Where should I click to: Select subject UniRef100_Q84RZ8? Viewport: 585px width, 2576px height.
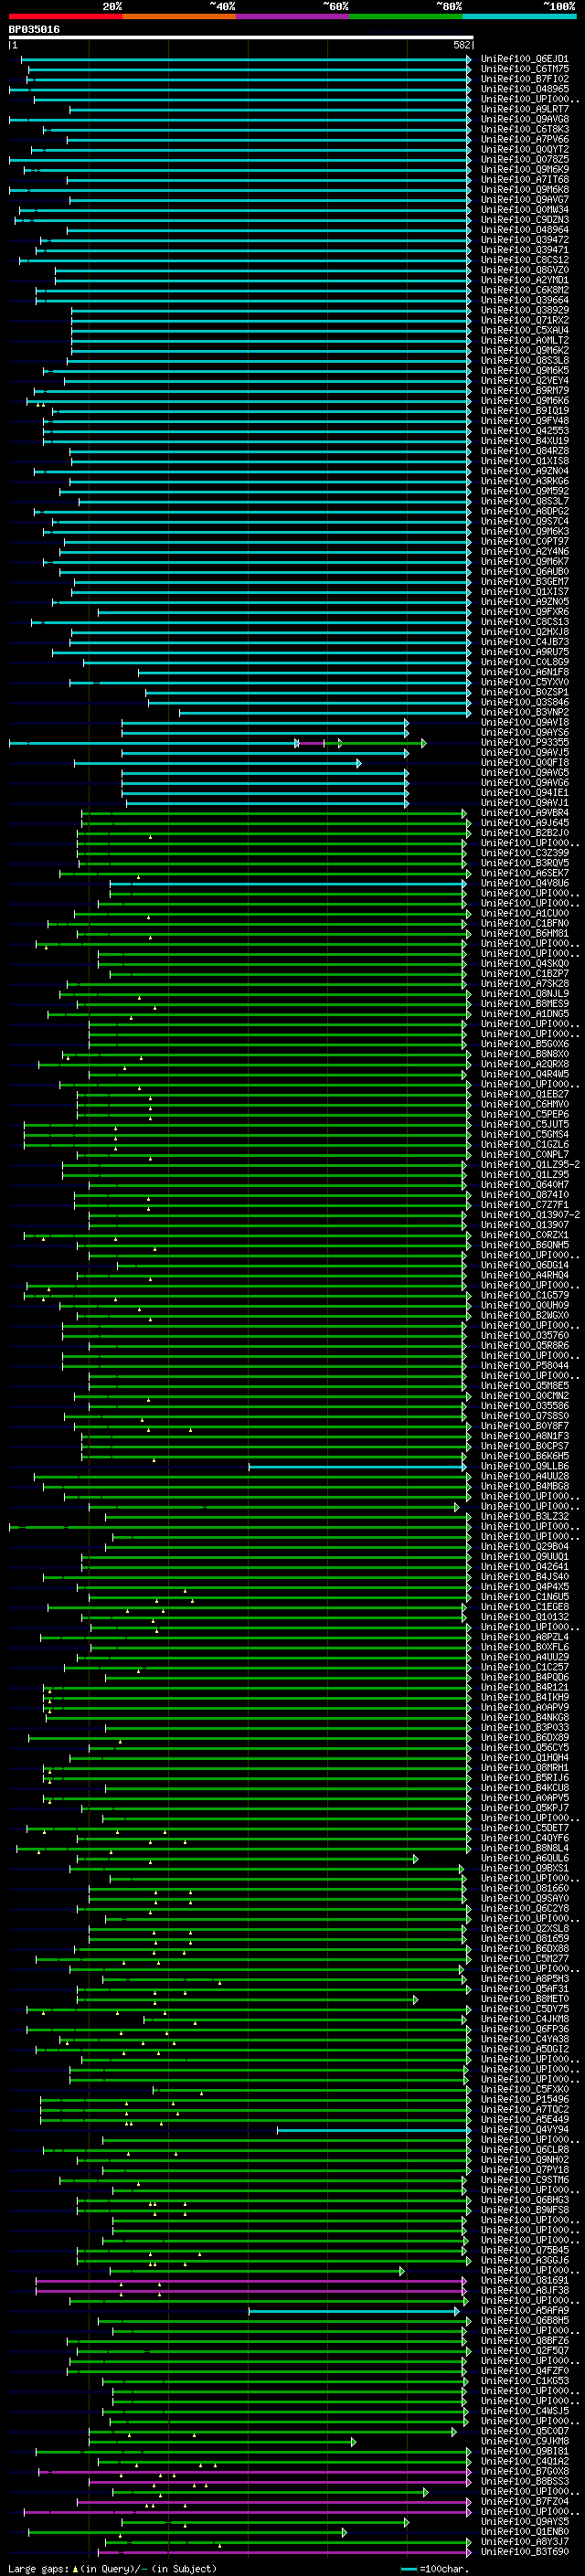[x=525, y=451]
